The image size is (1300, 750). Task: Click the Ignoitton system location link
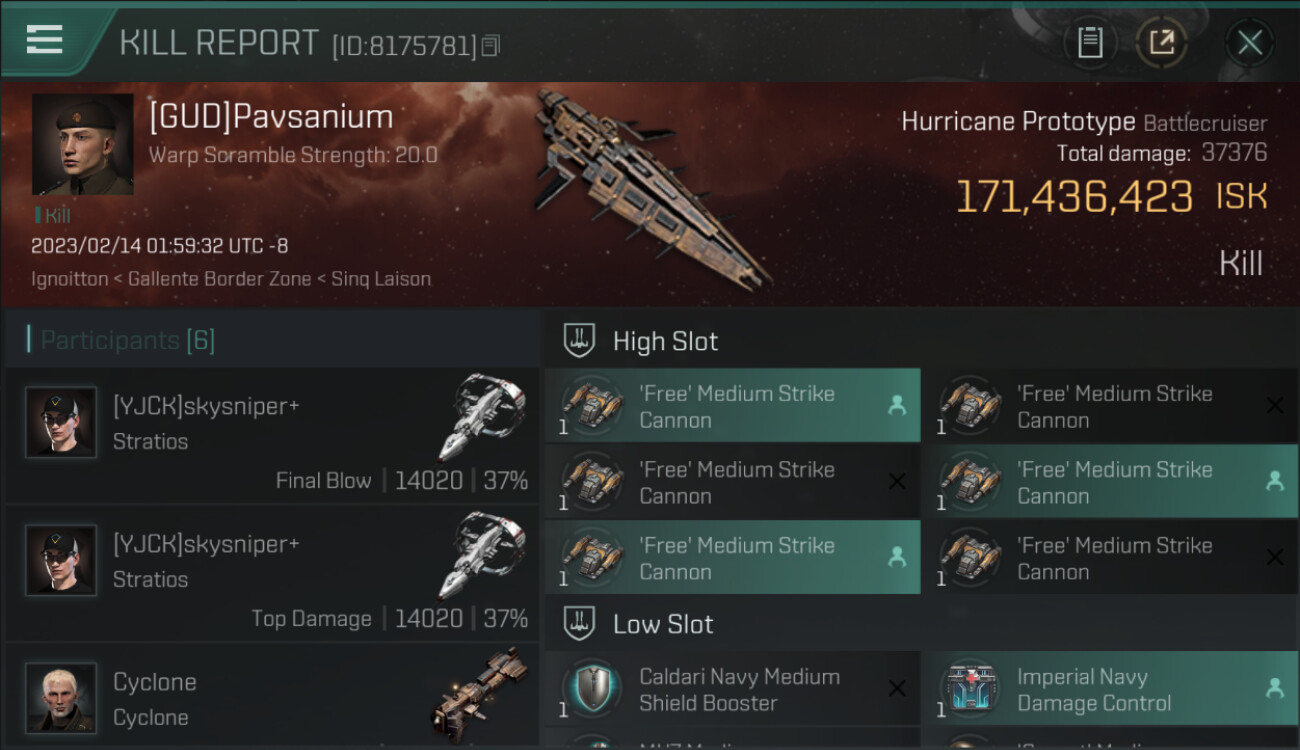[69, 279]
